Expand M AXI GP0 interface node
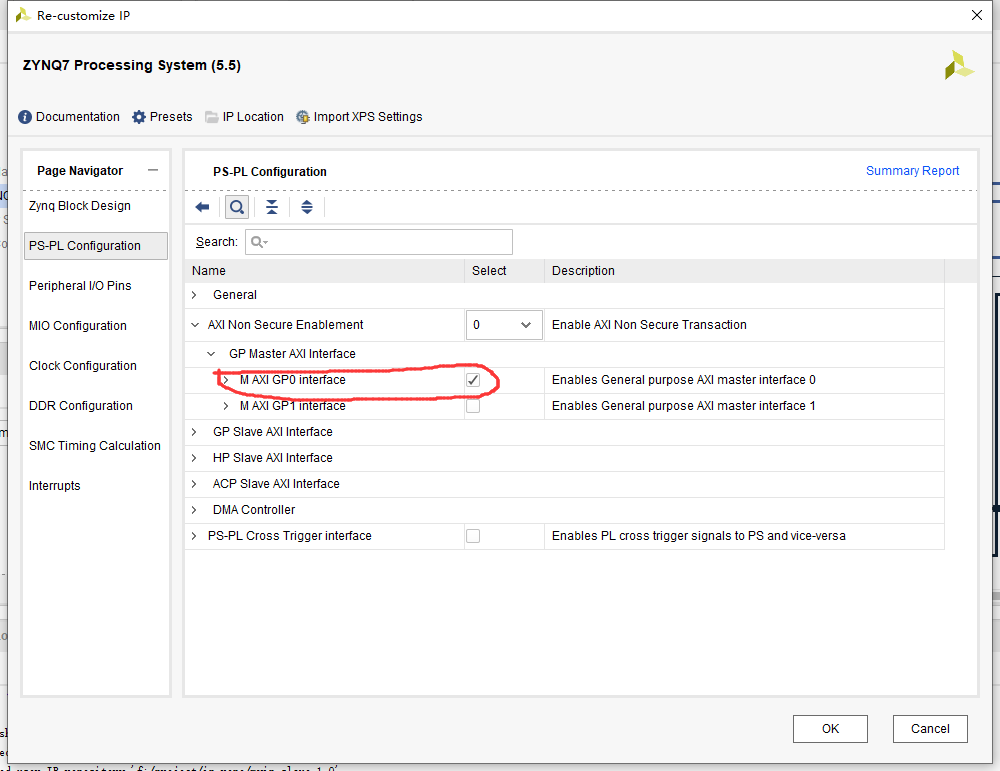This screenshot has height=771, width=1000. 226,380
